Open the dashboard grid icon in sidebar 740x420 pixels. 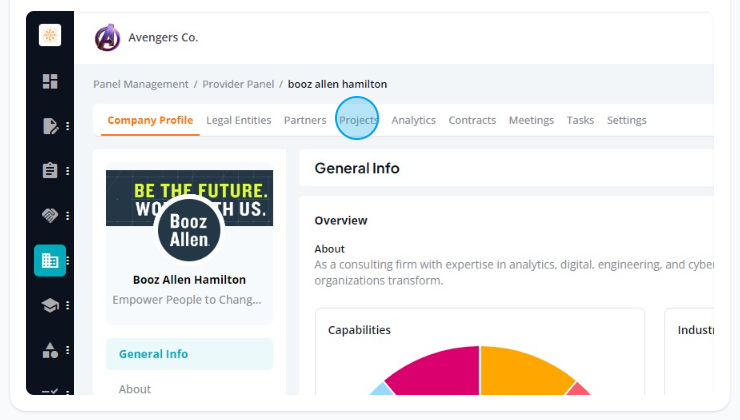50,81
